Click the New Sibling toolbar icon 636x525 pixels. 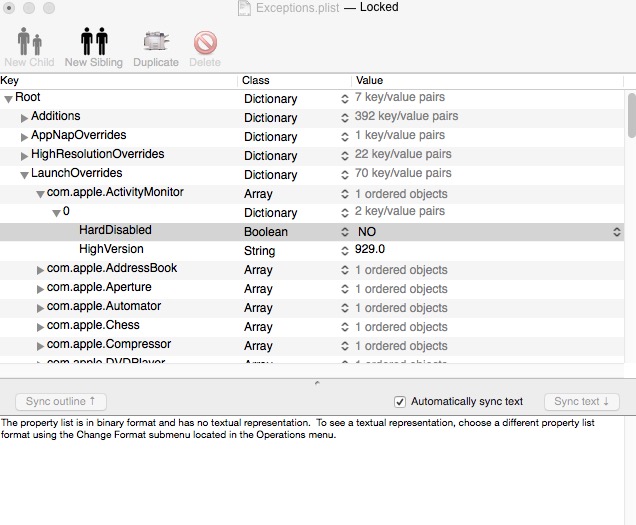coord(94,41)
